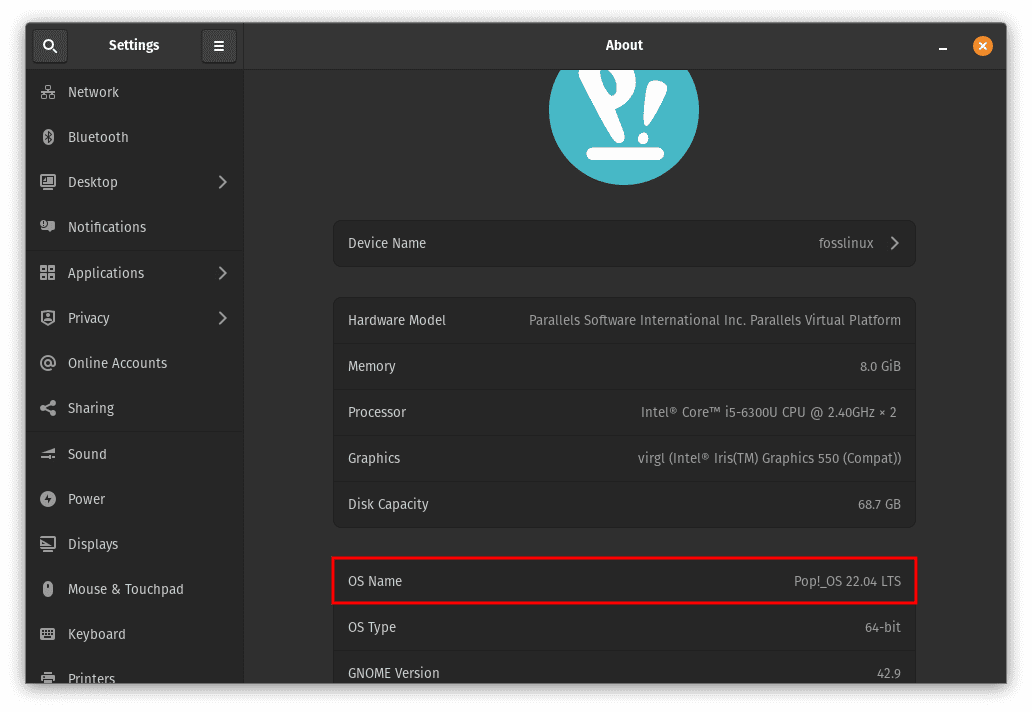
Task: Click the OS Name label
Action: 374,582
